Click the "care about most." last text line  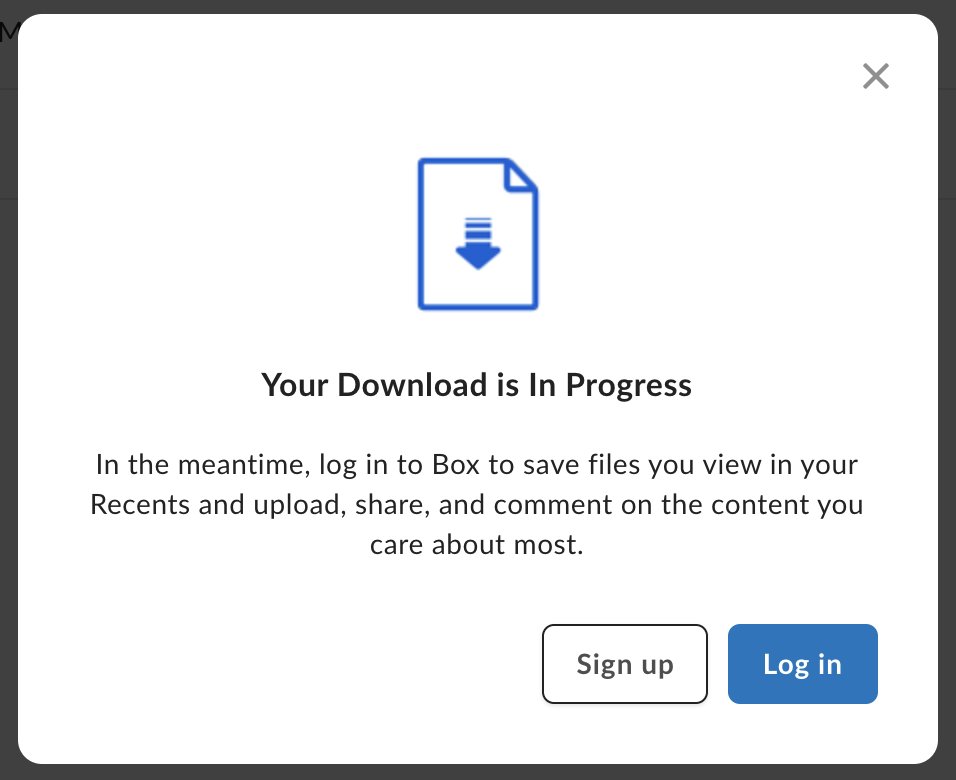tap(477, 545)
